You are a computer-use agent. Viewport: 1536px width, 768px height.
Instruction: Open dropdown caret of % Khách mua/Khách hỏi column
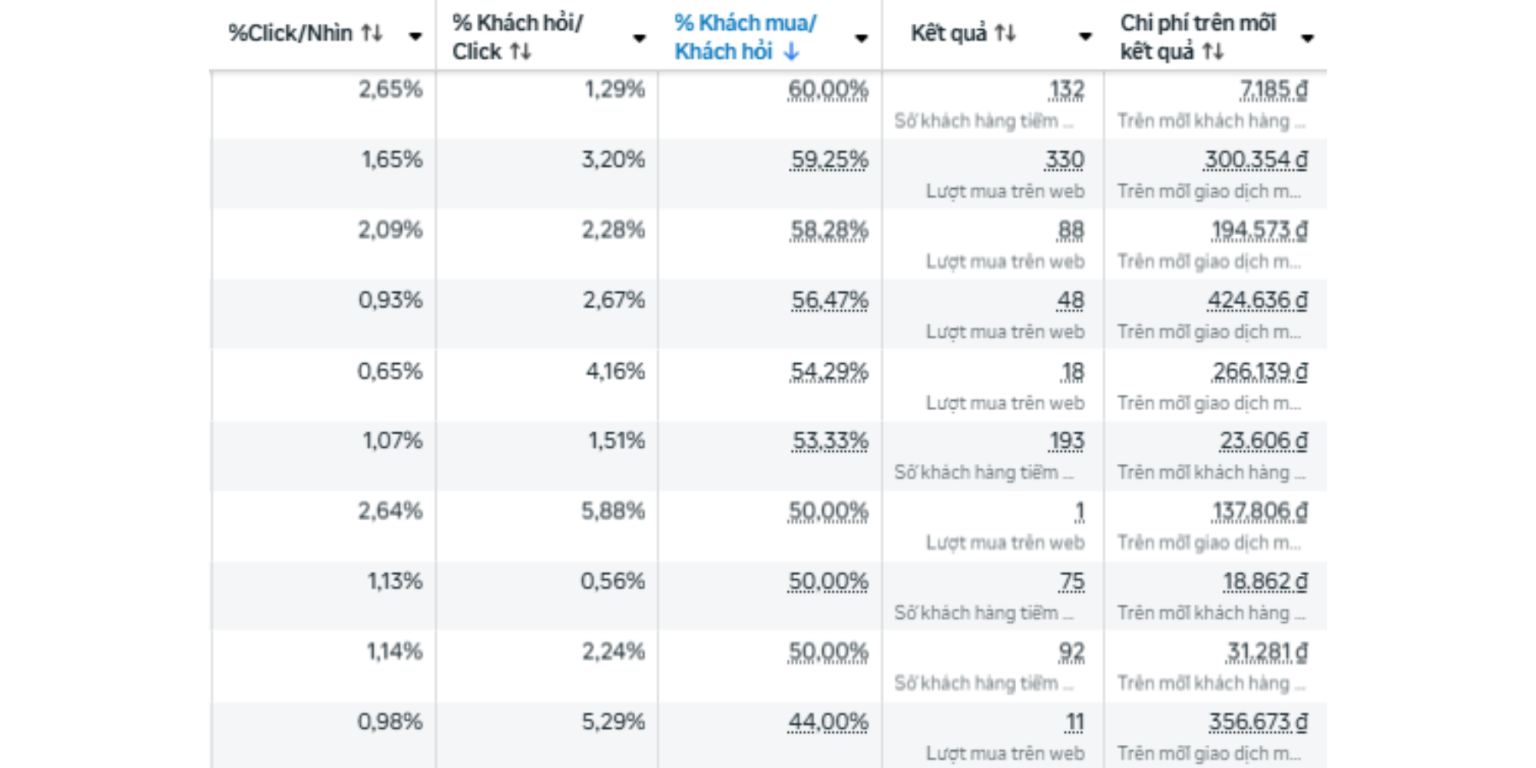[861, 39]
